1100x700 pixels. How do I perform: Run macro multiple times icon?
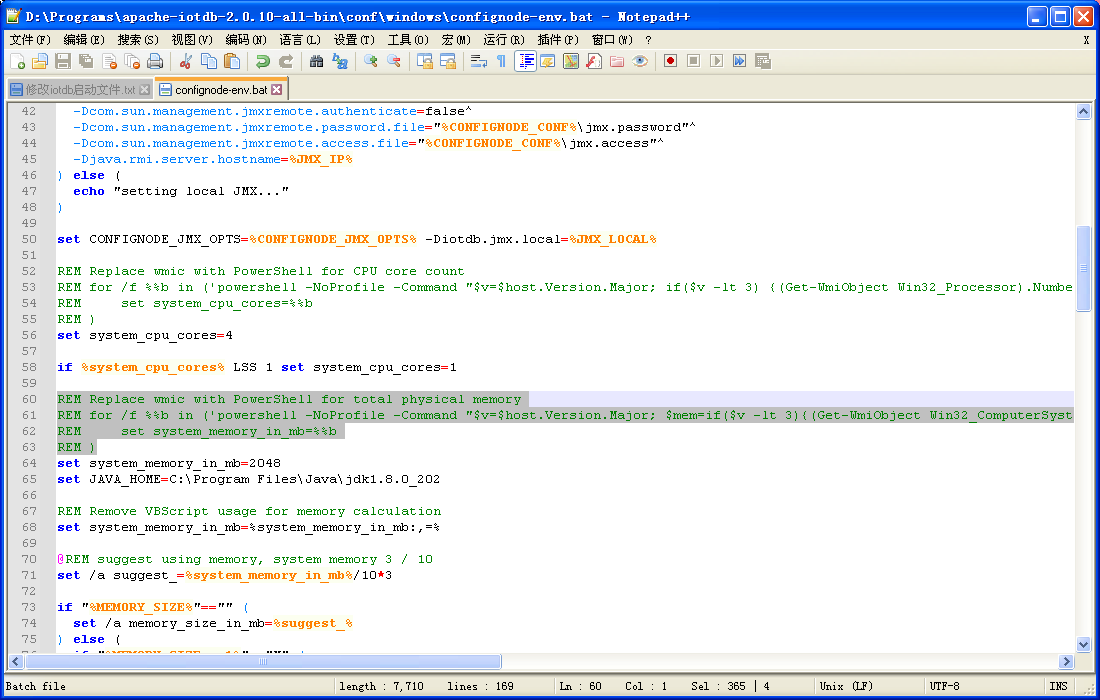click(739, 62)
